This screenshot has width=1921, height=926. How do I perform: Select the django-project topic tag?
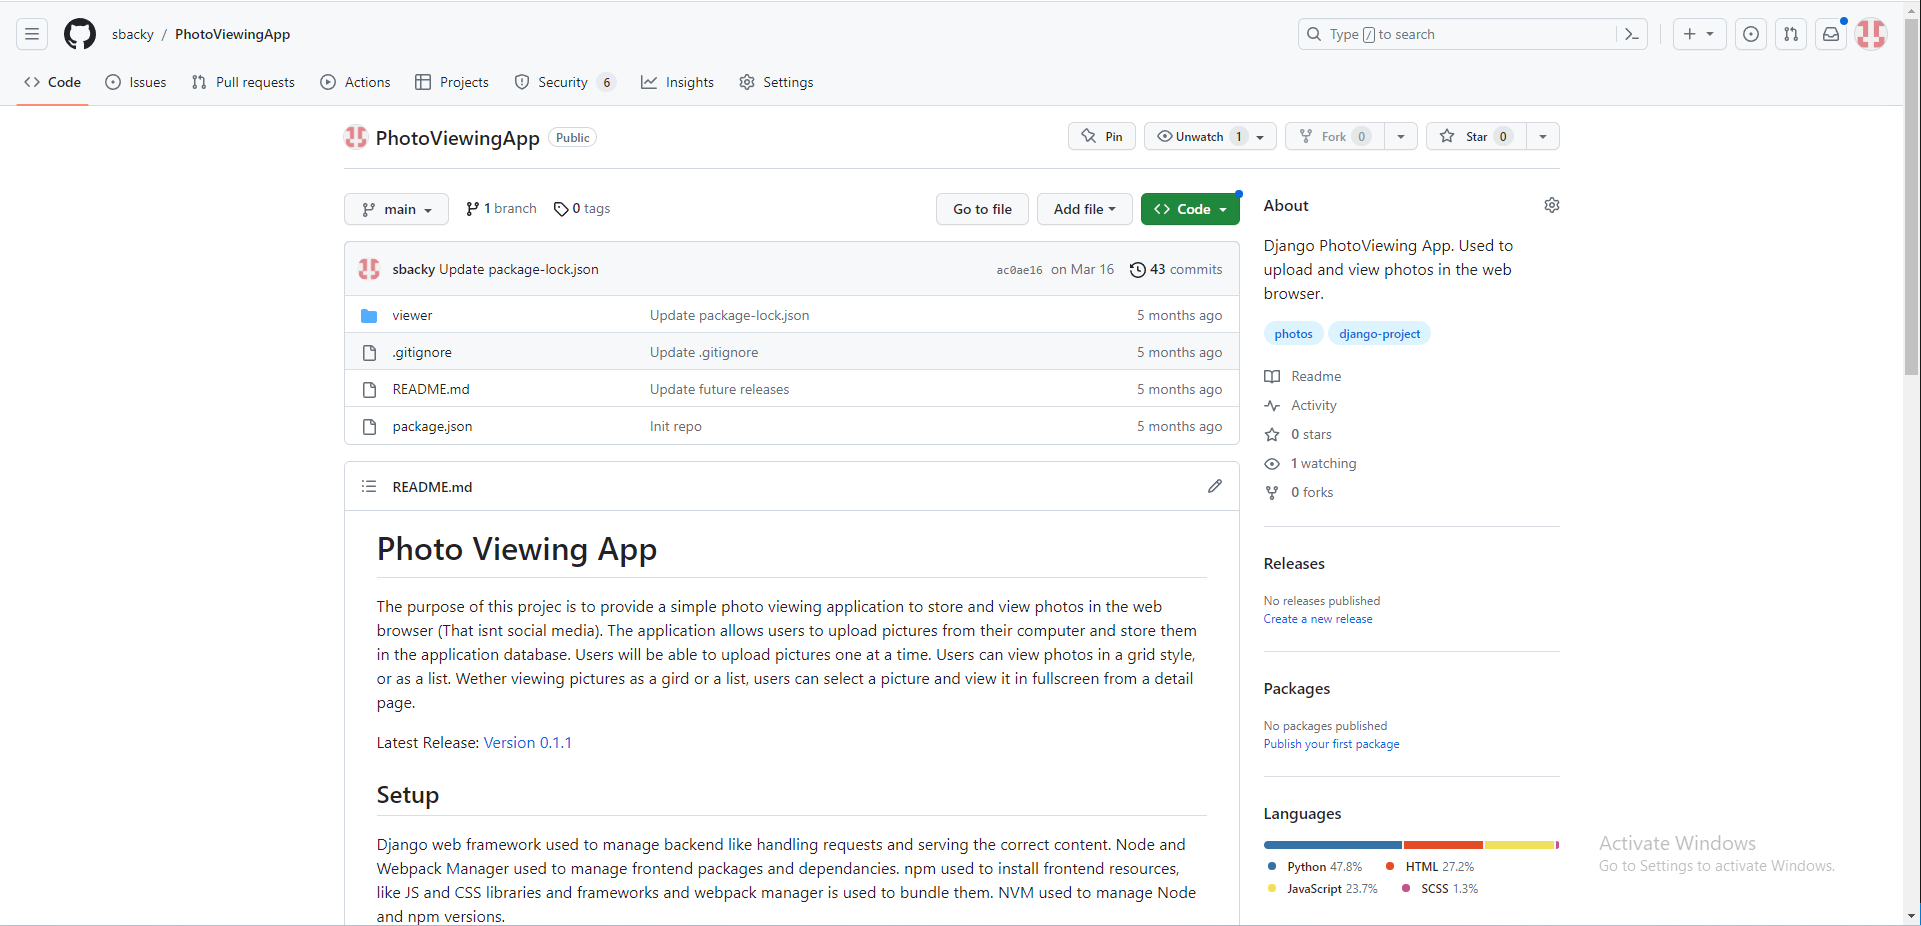coord(1379,334)
